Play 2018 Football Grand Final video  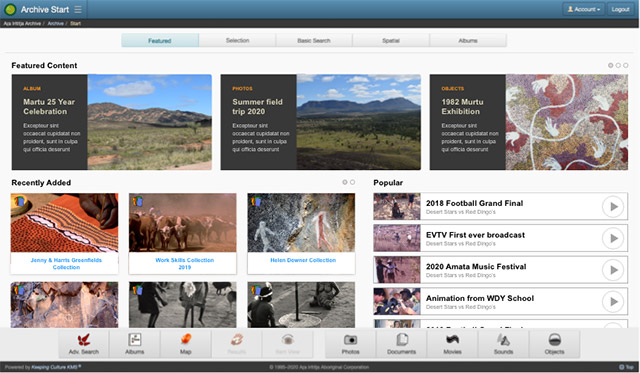[x=613, y=206]
